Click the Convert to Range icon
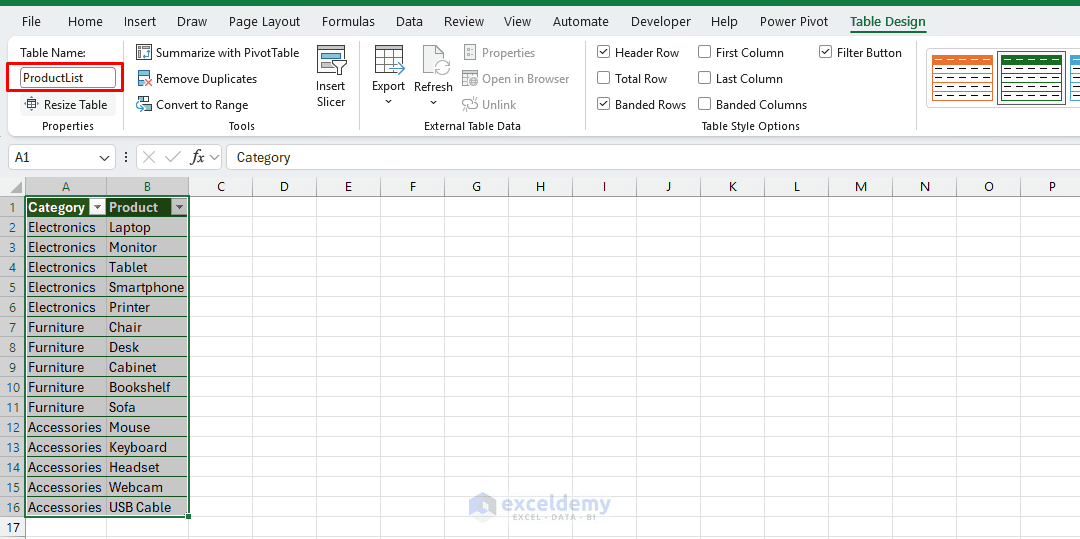This screenshot has width=1080, height=539. (144, 105)
